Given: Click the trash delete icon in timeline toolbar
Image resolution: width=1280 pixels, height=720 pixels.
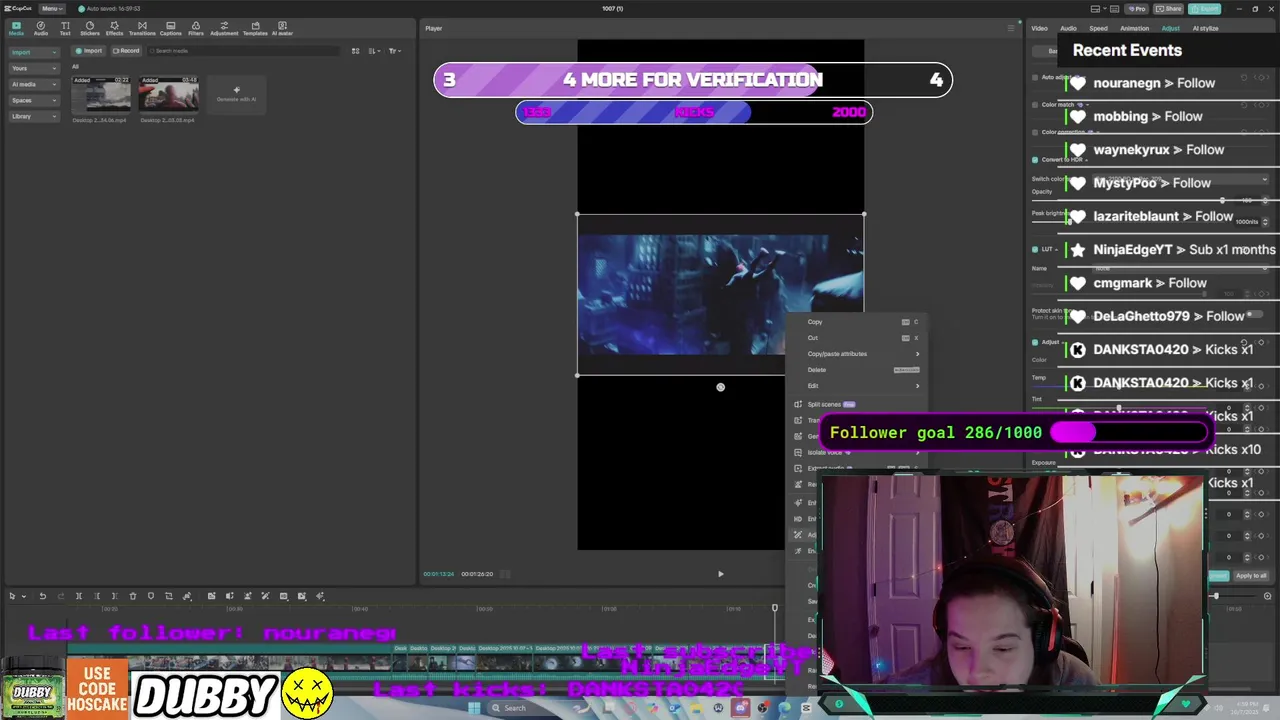Looking at the screenshot, I should pos(133,596).
